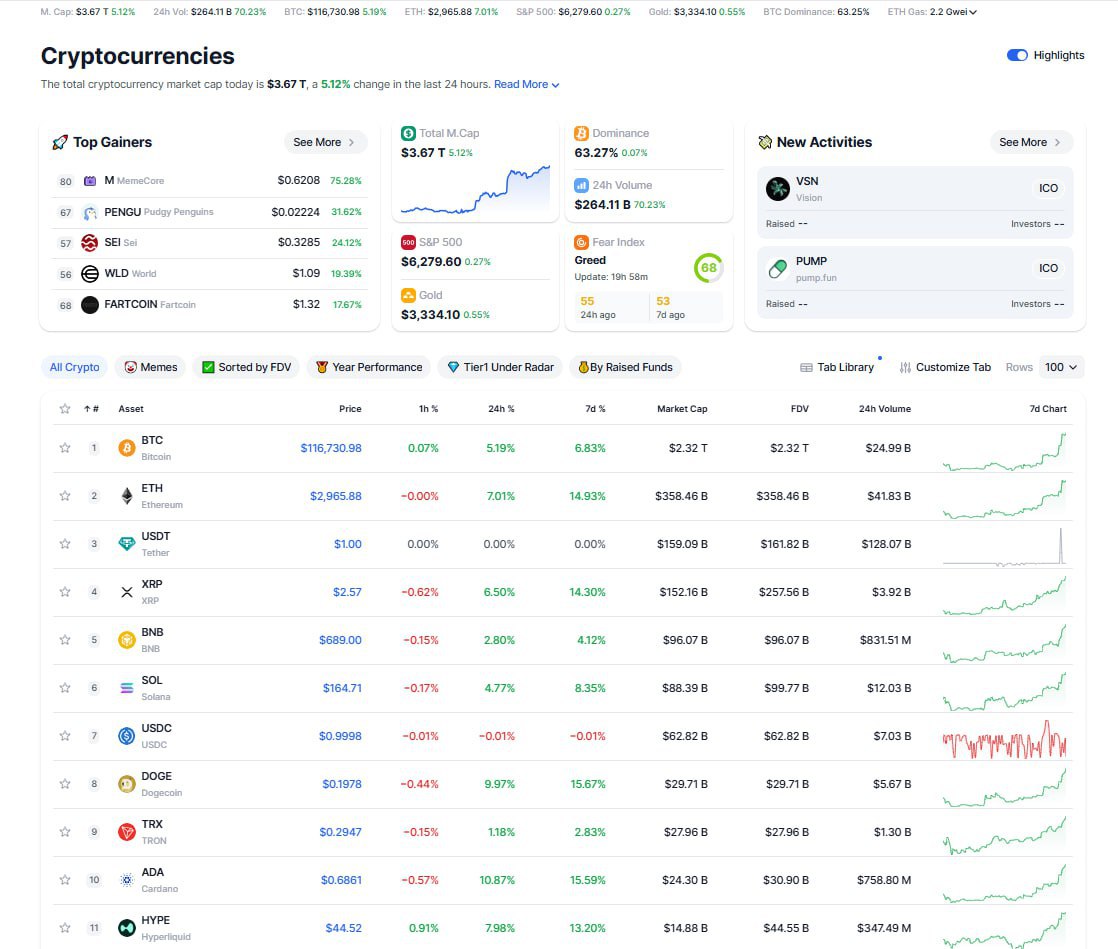Star the DOGE row

point(65,784)
